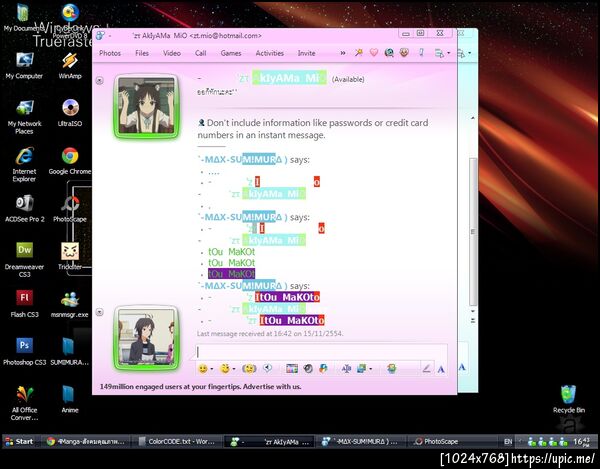The image size is (600, 469).
Task: Open My Network Places icon
Action: (x=24, y=117)
